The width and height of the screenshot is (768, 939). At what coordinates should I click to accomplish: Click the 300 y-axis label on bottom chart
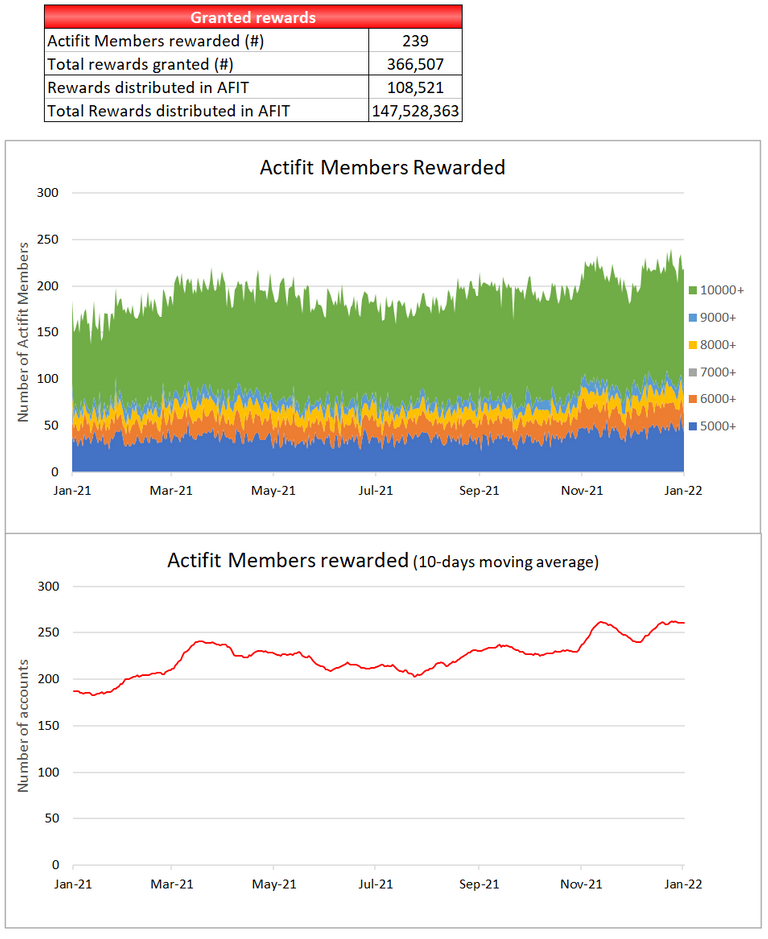49,586
